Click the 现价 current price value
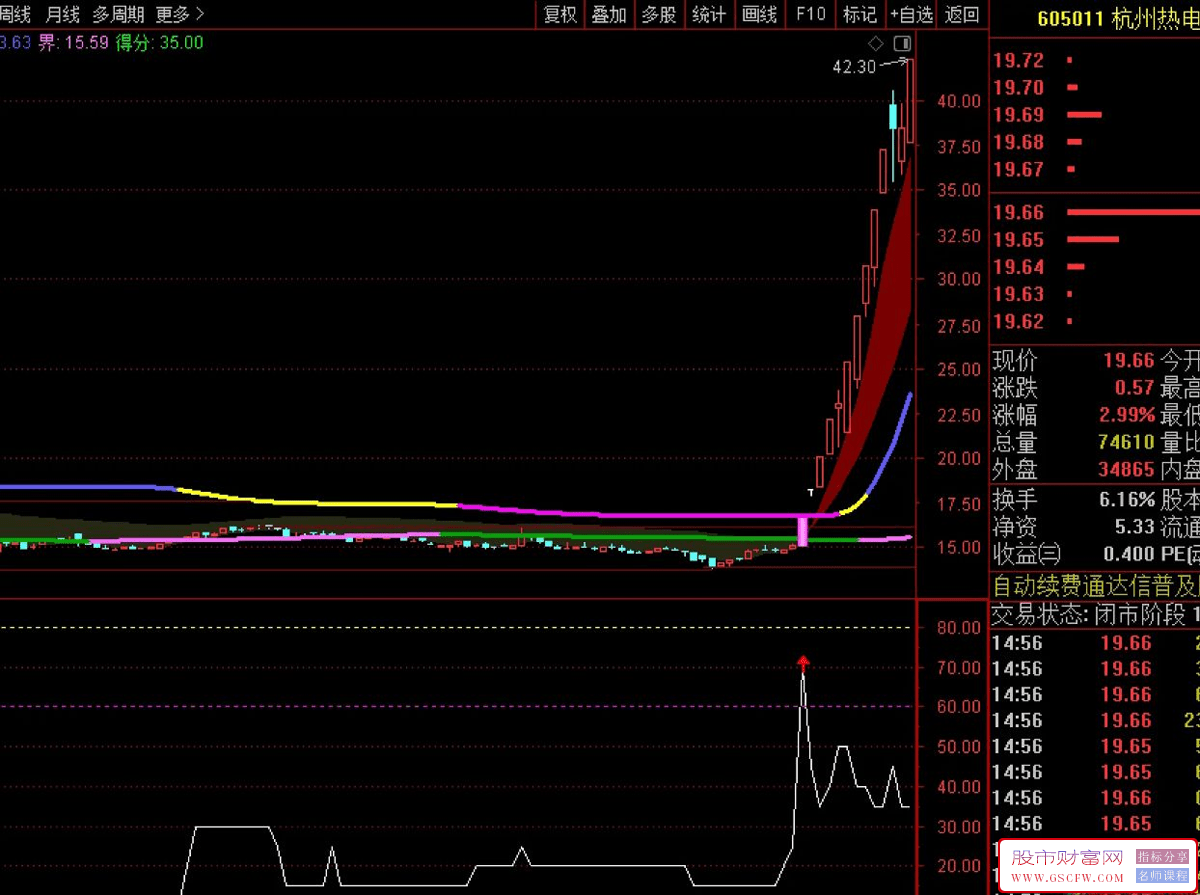 (1129, 360)
